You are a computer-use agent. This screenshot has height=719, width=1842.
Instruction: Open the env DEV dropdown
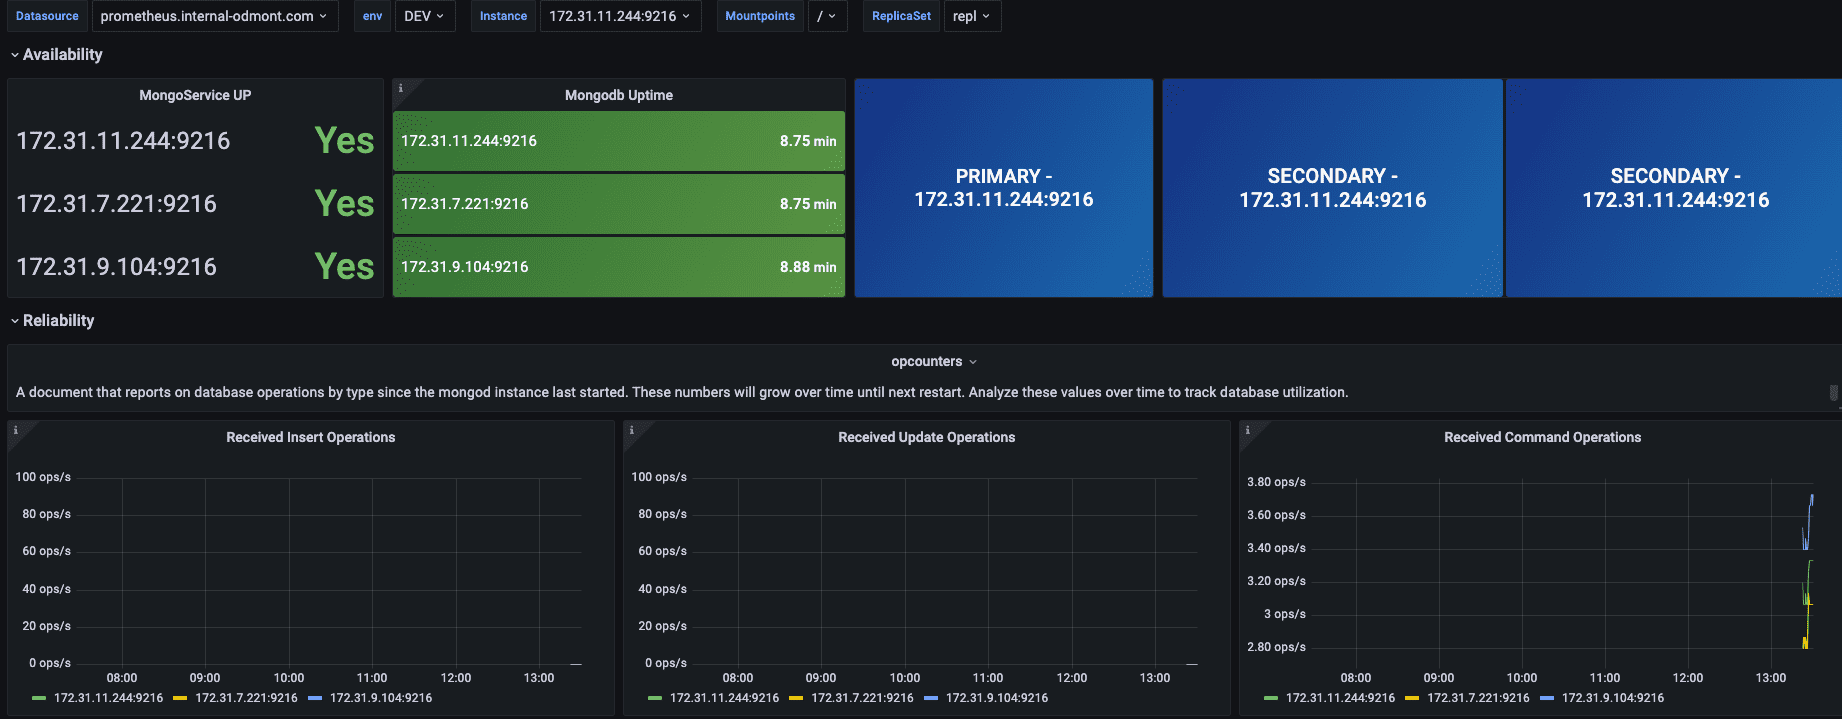pos(425,16)
